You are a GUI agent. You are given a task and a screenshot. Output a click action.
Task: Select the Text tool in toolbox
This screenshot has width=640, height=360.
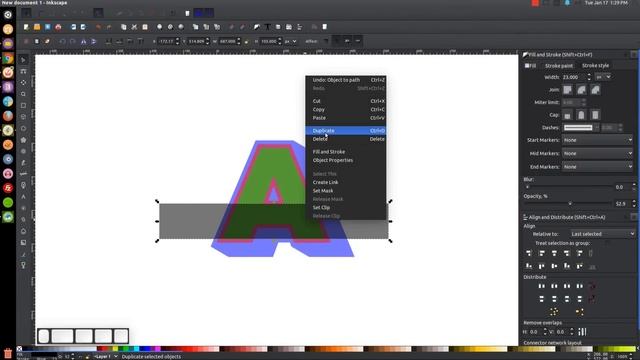(23, 197)
